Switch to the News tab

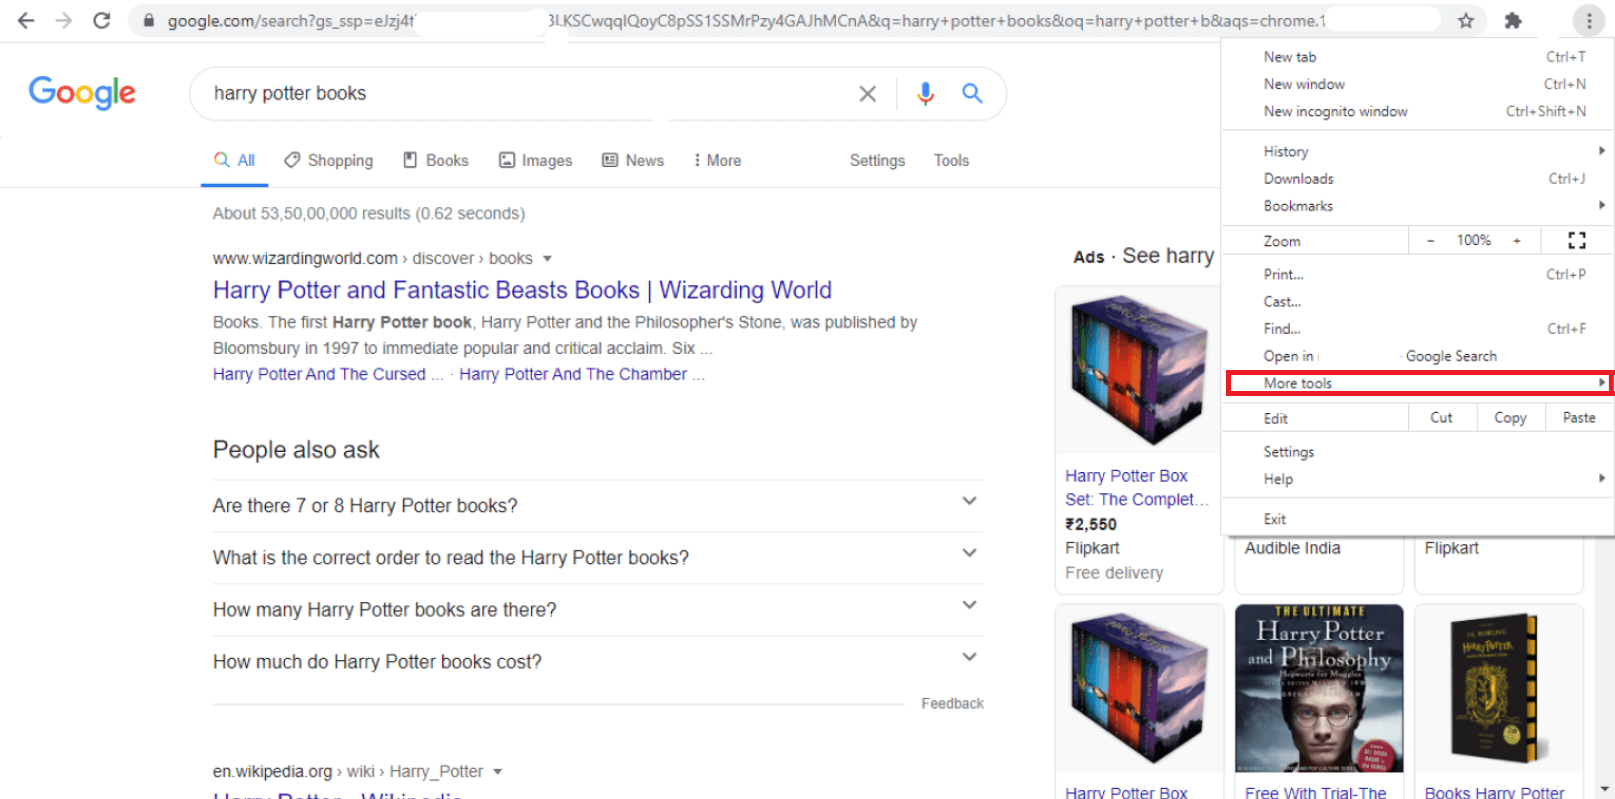coord(633,160)
